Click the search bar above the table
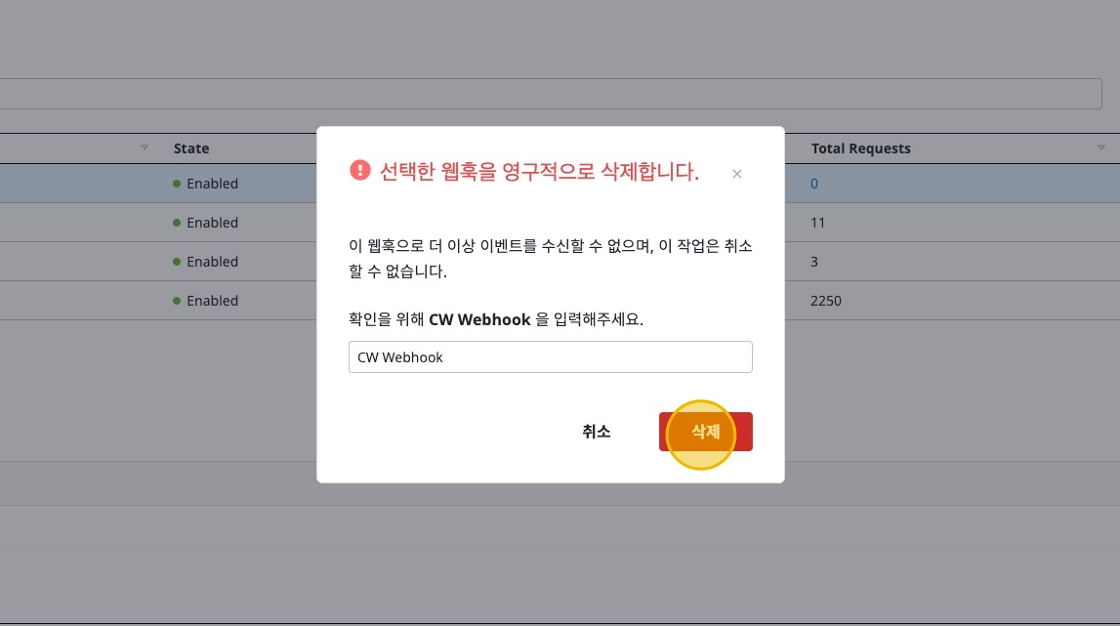Image resolution: width=1120 pixels, height=626 pixels. click(550, 94)
